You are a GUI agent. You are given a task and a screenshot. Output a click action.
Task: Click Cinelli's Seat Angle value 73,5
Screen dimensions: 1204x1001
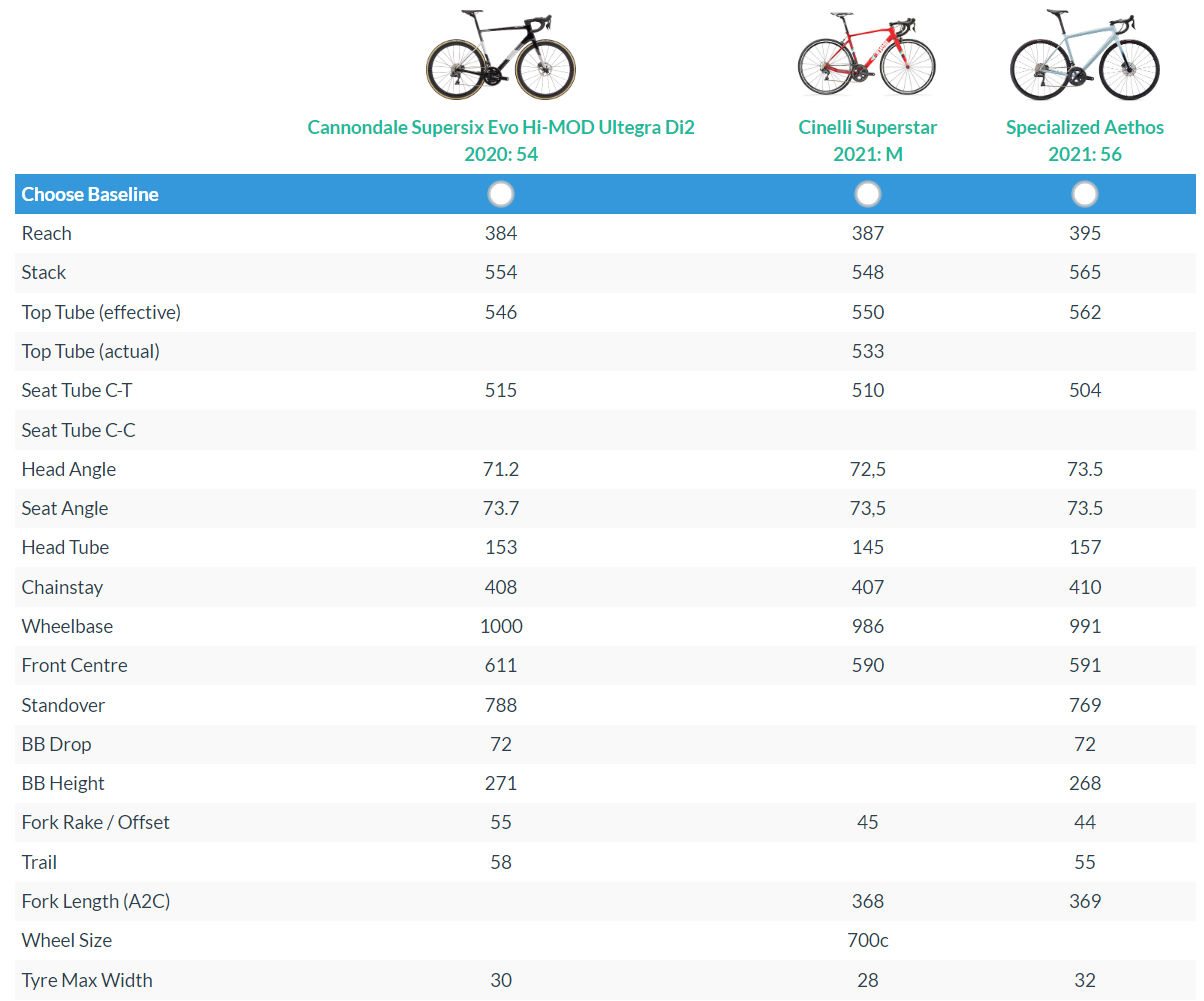[868, 508]
